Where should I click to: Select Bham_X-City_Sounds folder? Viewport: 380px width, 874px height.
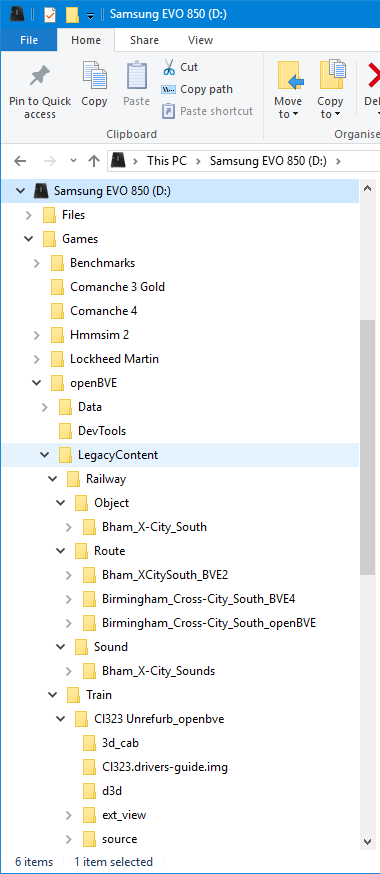click(158, 671)
